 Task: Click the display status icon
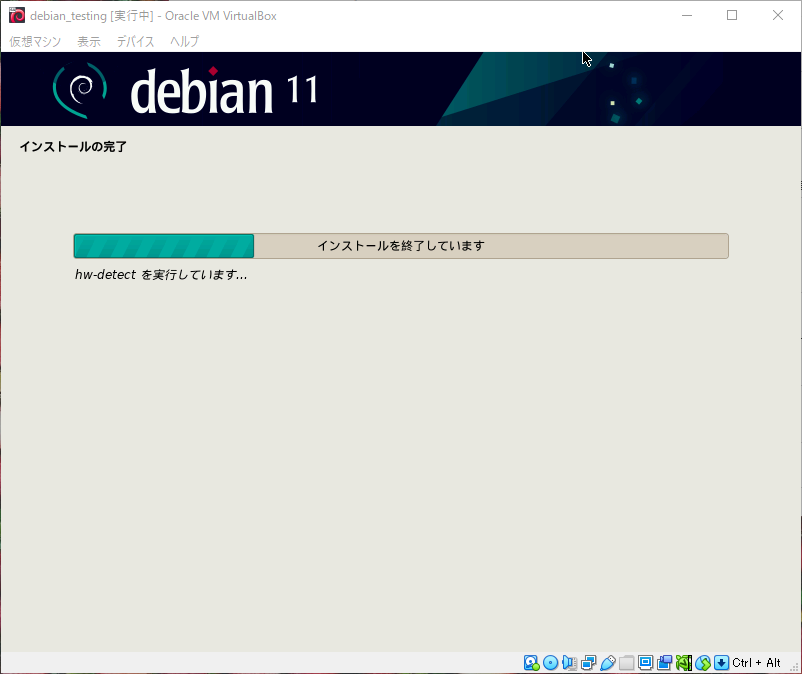coord(645,663)
